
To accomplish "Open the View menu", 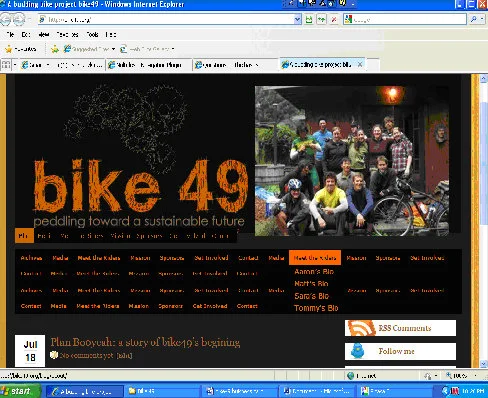I will point(44,34).
